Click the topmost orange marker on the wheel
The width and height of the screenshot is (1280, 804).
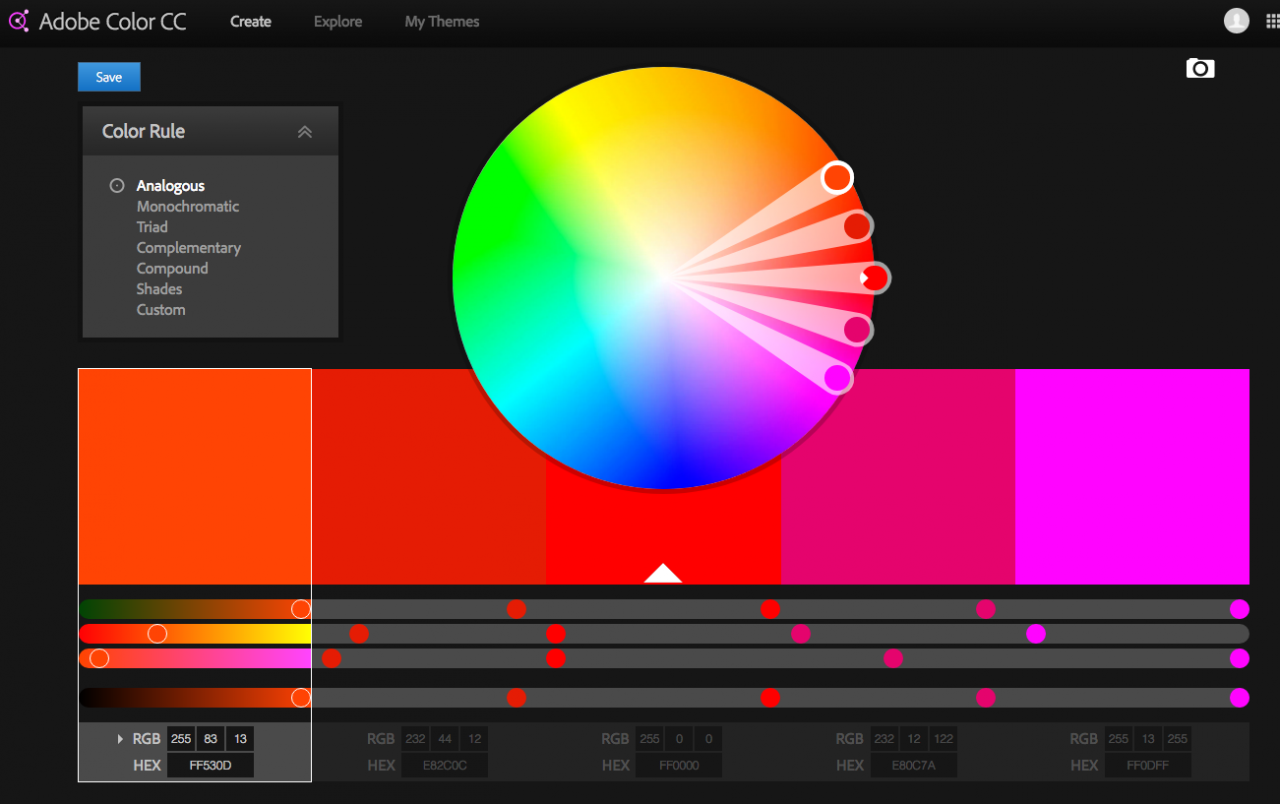pos(836,177)
